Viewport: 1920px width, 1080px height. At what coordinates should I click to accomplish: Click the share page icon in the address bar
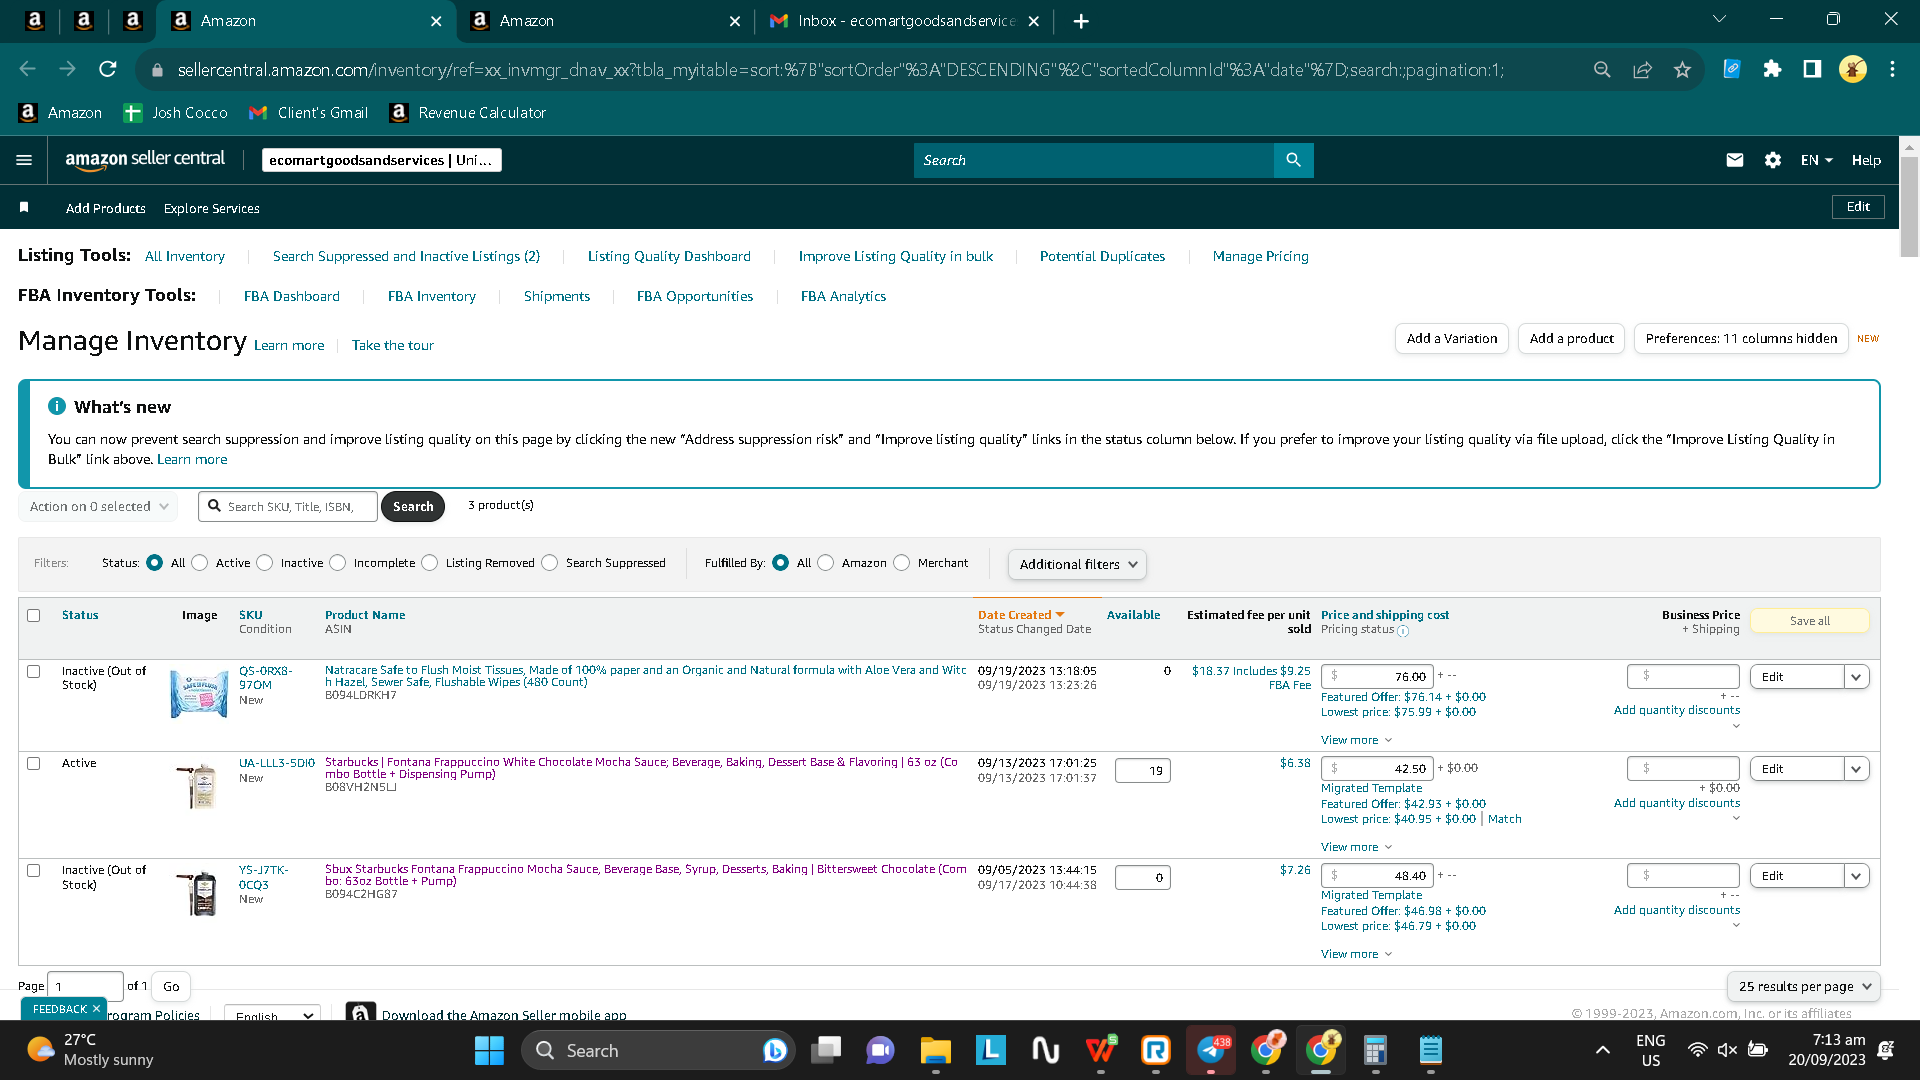pyautogui.click(x=1642, y=69)
